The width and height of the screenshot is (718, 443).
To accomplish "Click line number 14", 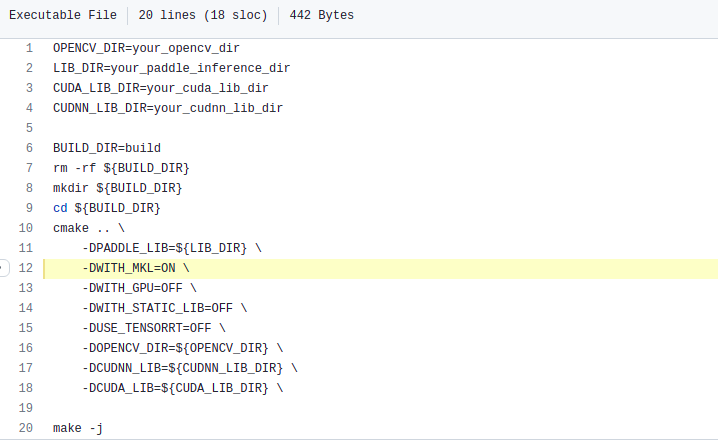I will pyautogui.click(x=26, y=308).
